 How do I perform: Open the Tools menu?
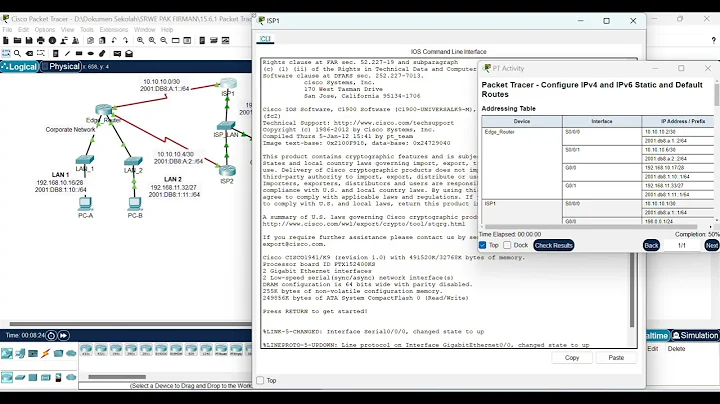tap(86, 29)
